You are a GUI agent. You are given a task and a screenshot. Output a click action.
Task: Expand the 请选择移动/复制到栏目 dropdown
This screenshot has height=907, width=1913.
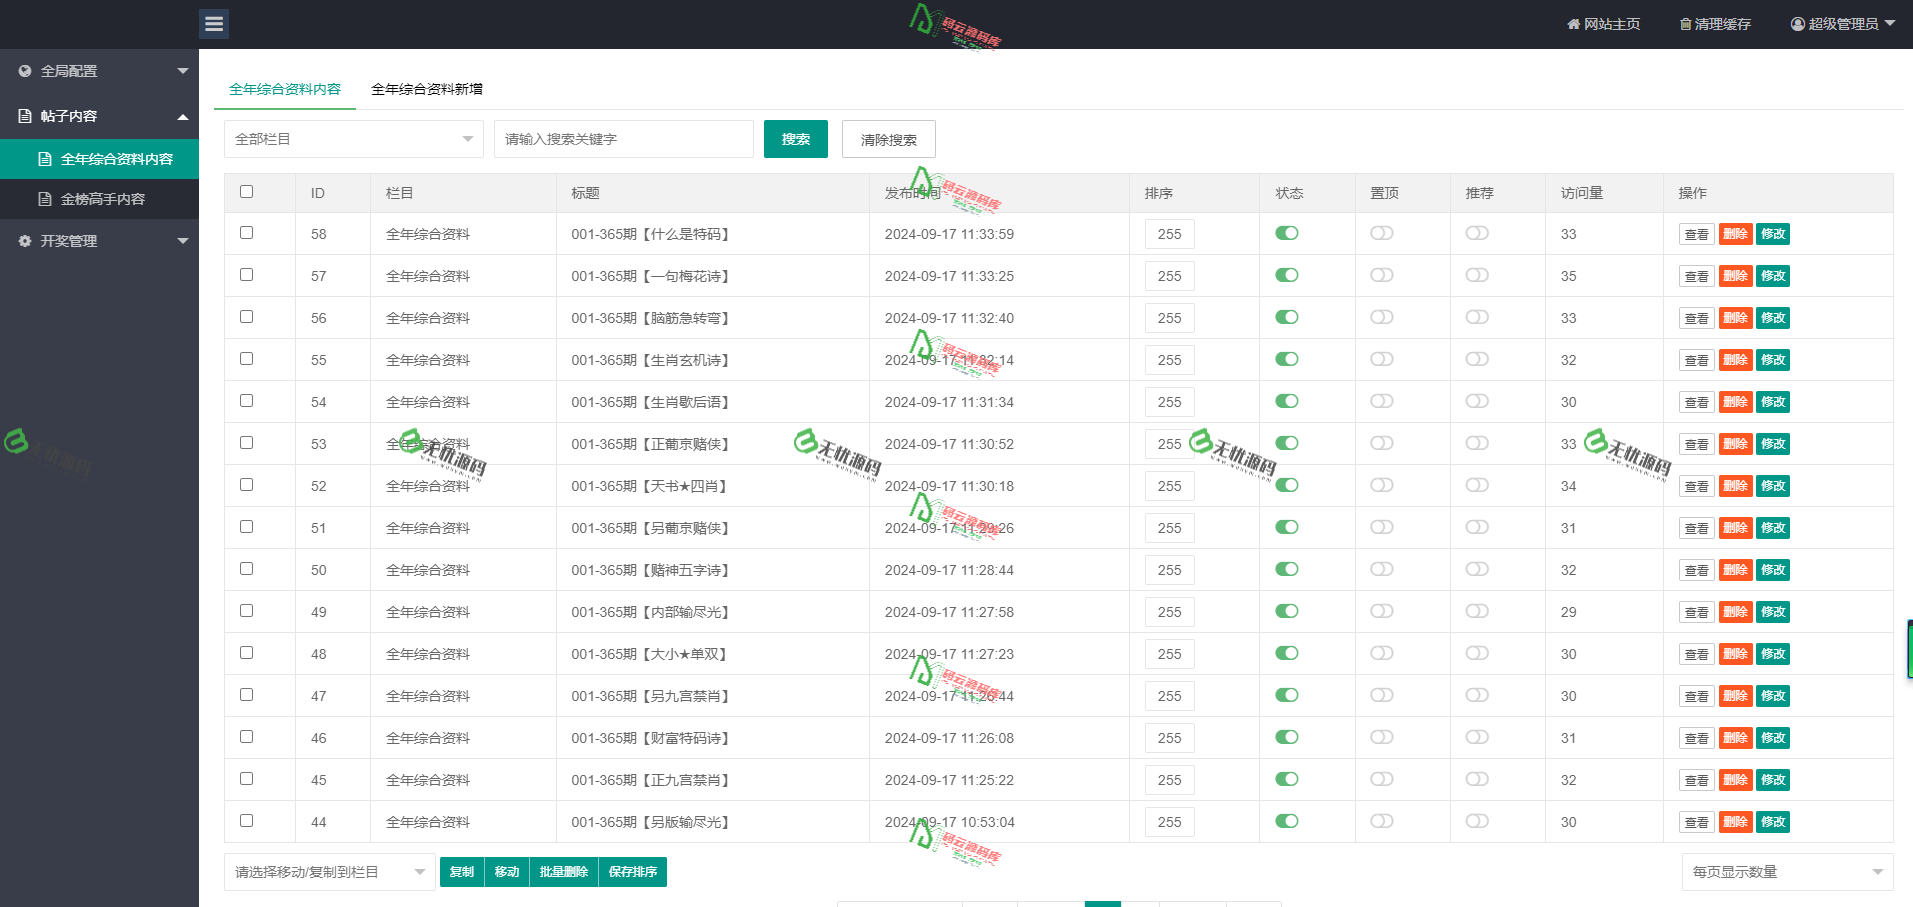tap(329, 872)
